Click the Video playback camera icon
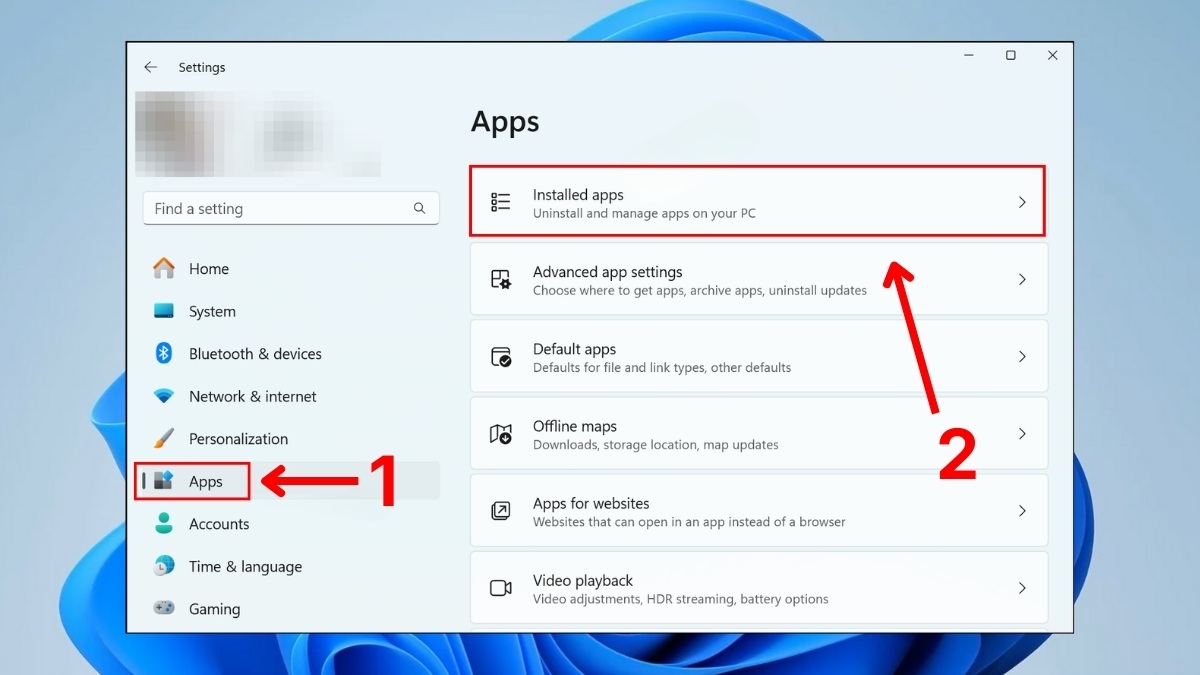The width and height of the screenshot is (1200, 675). 500,588
